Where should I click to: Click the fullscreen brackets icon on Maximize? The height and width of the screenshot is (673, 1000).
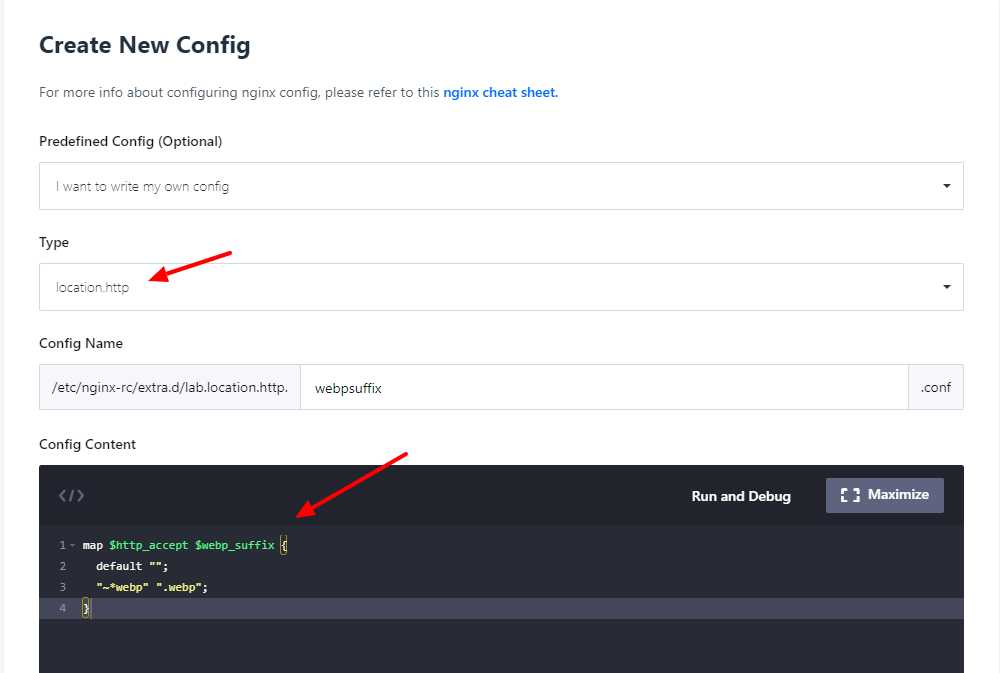(x=850, y=495)
